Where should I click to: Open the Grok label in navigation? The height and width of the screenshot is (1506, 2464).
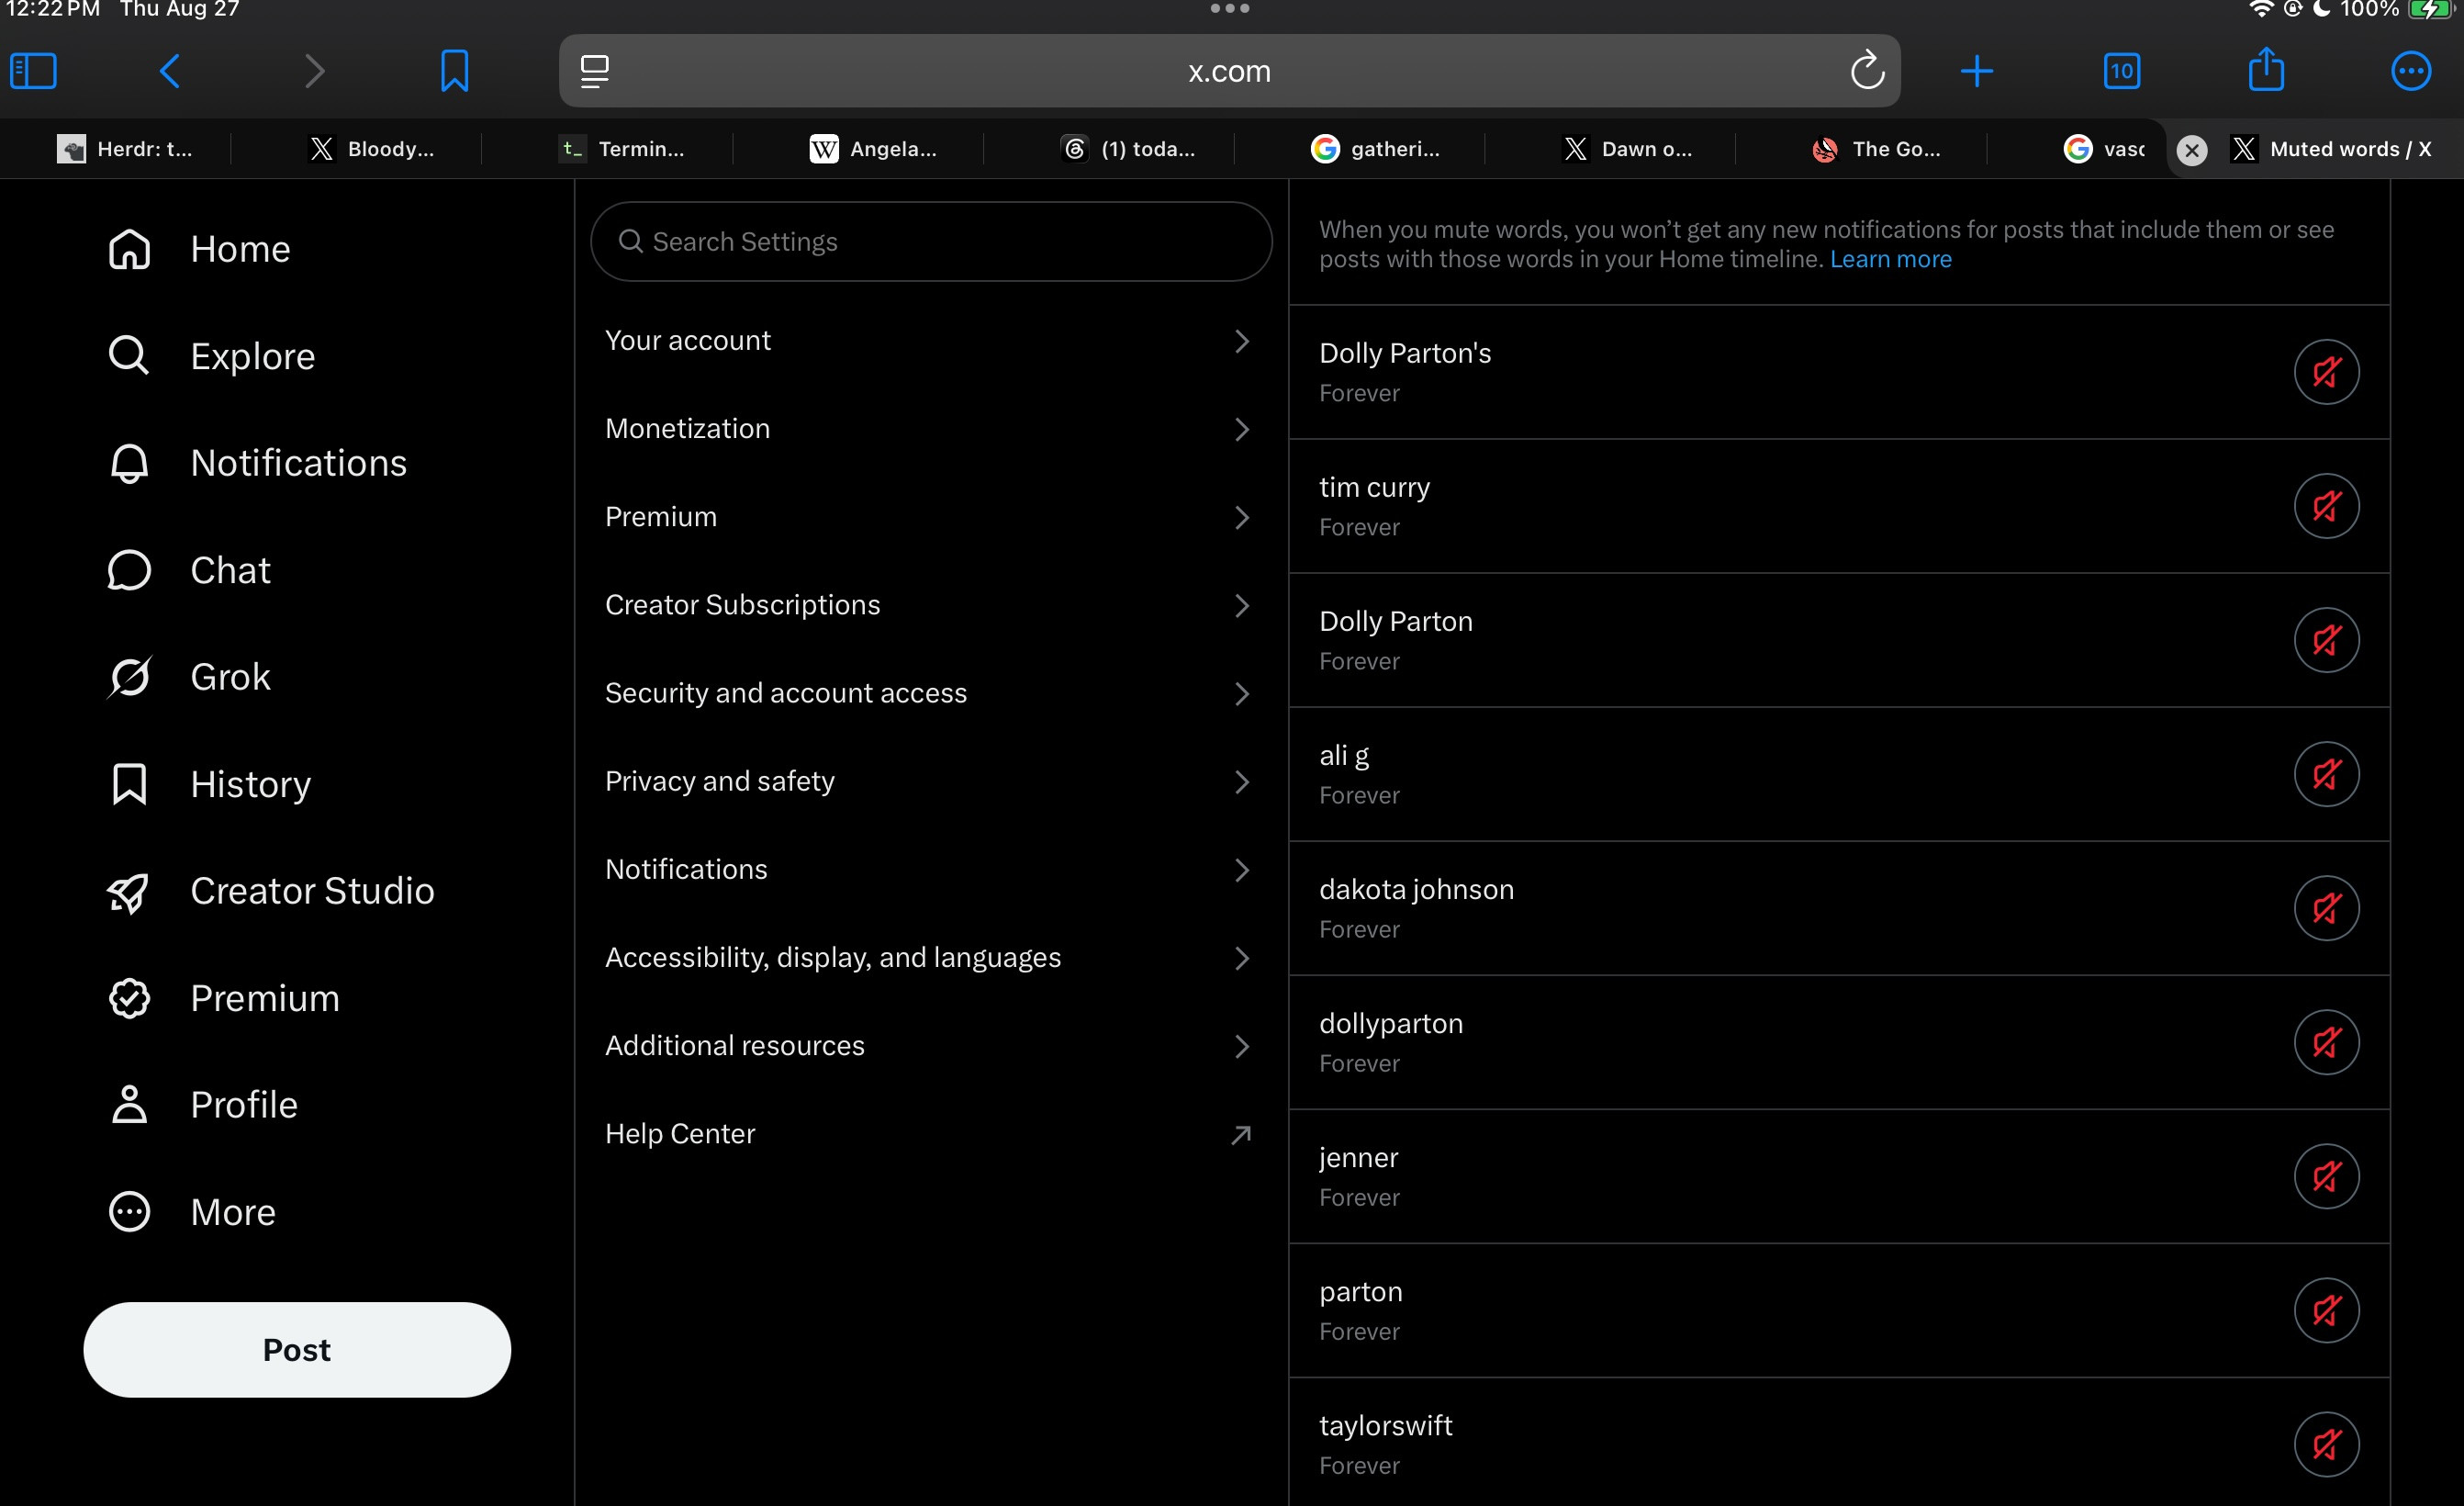click(x=230, y=677)
